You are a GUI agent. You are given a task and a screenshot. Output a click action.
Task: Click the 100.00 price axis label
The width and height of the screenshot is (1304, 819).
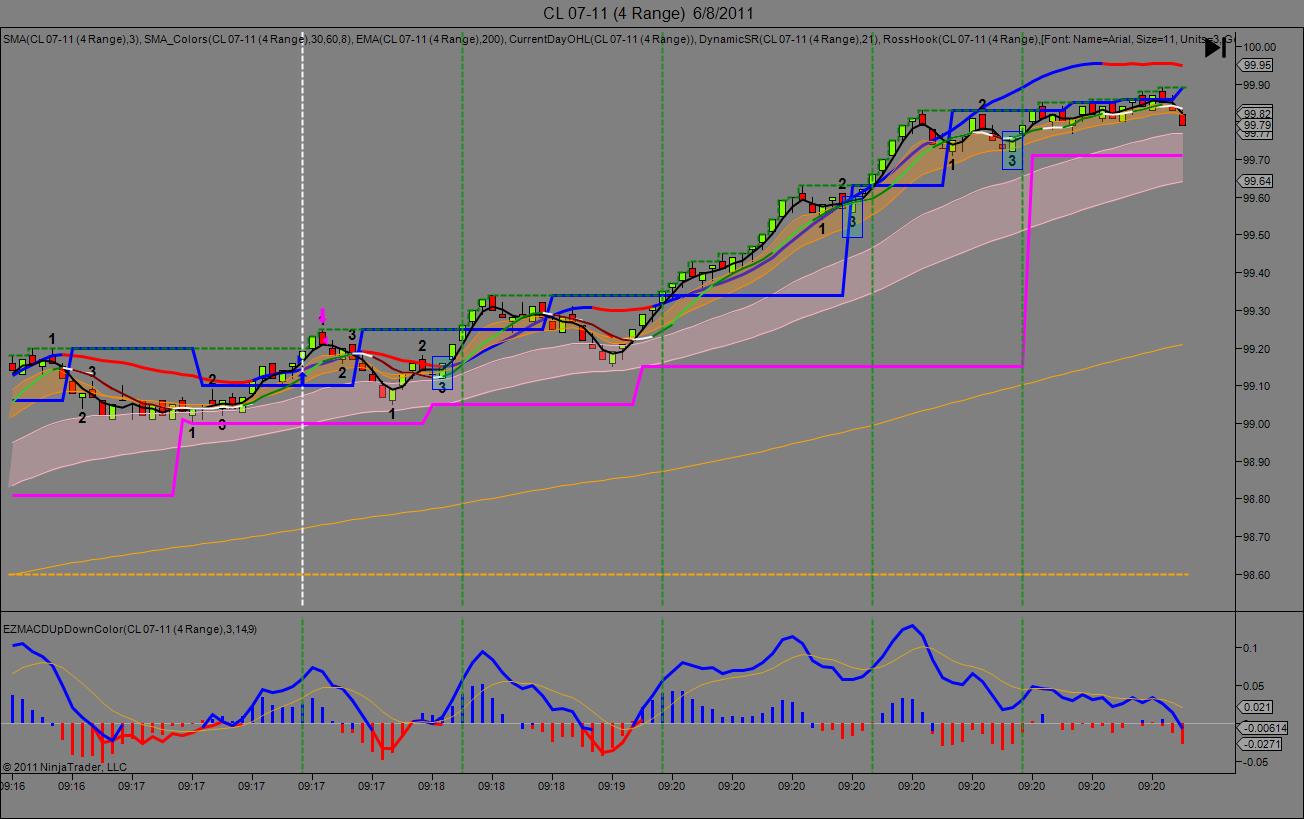[1261, 47]
